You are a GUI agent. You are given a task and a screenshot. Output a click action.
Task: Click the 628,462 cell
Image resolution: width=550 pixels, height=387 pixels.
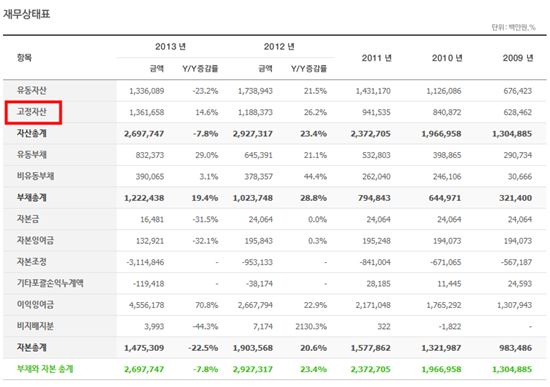(518, 113)
